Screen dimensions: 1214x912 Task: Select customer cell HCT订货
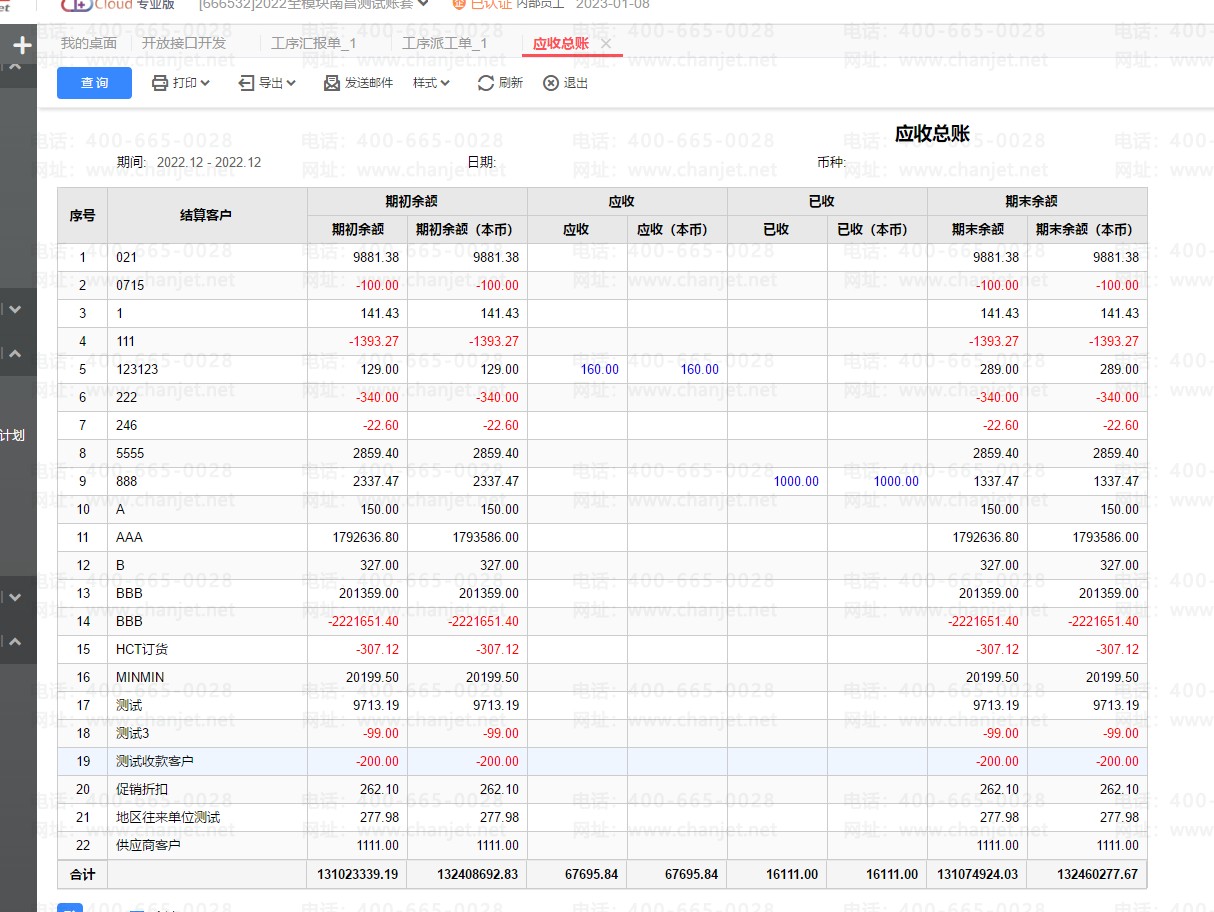pyautogui.click(x=207, y=649)
